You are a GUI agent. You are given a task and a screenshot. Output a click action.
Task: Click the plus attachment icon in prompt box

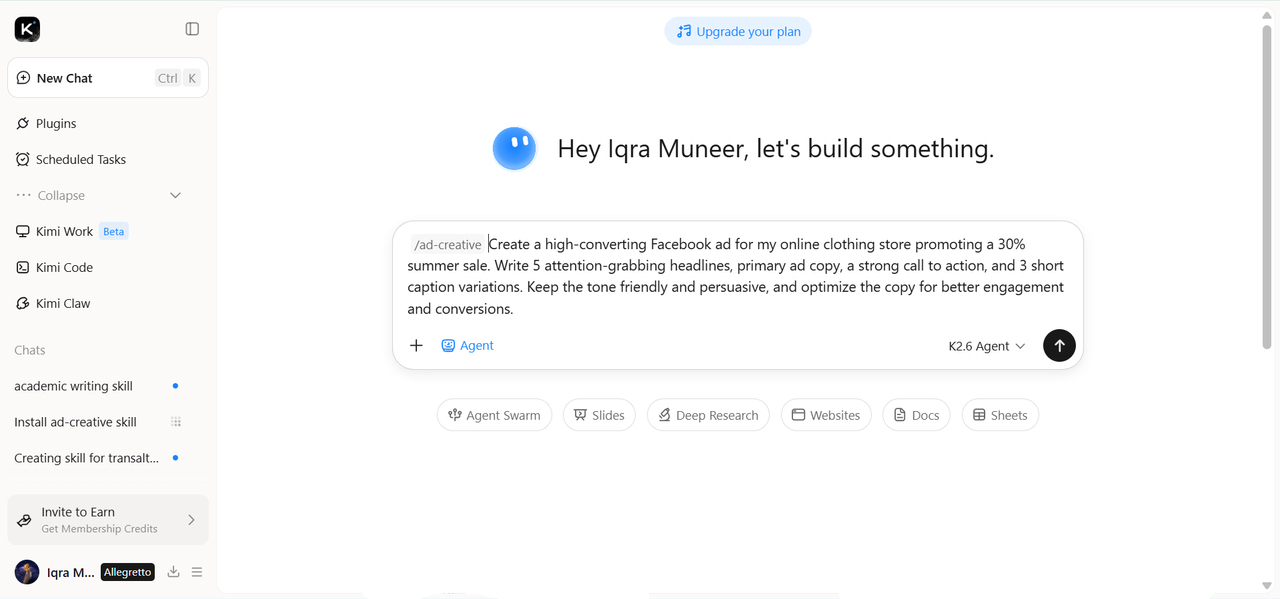click(416, 346)
